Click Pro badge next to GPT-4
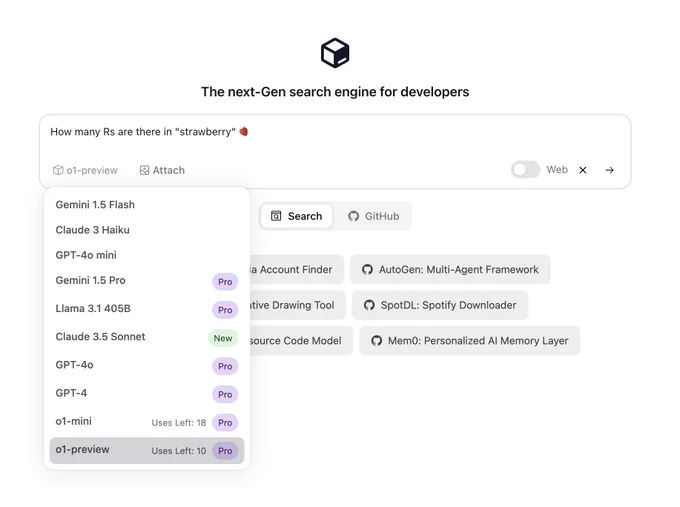 coord(225,395)
